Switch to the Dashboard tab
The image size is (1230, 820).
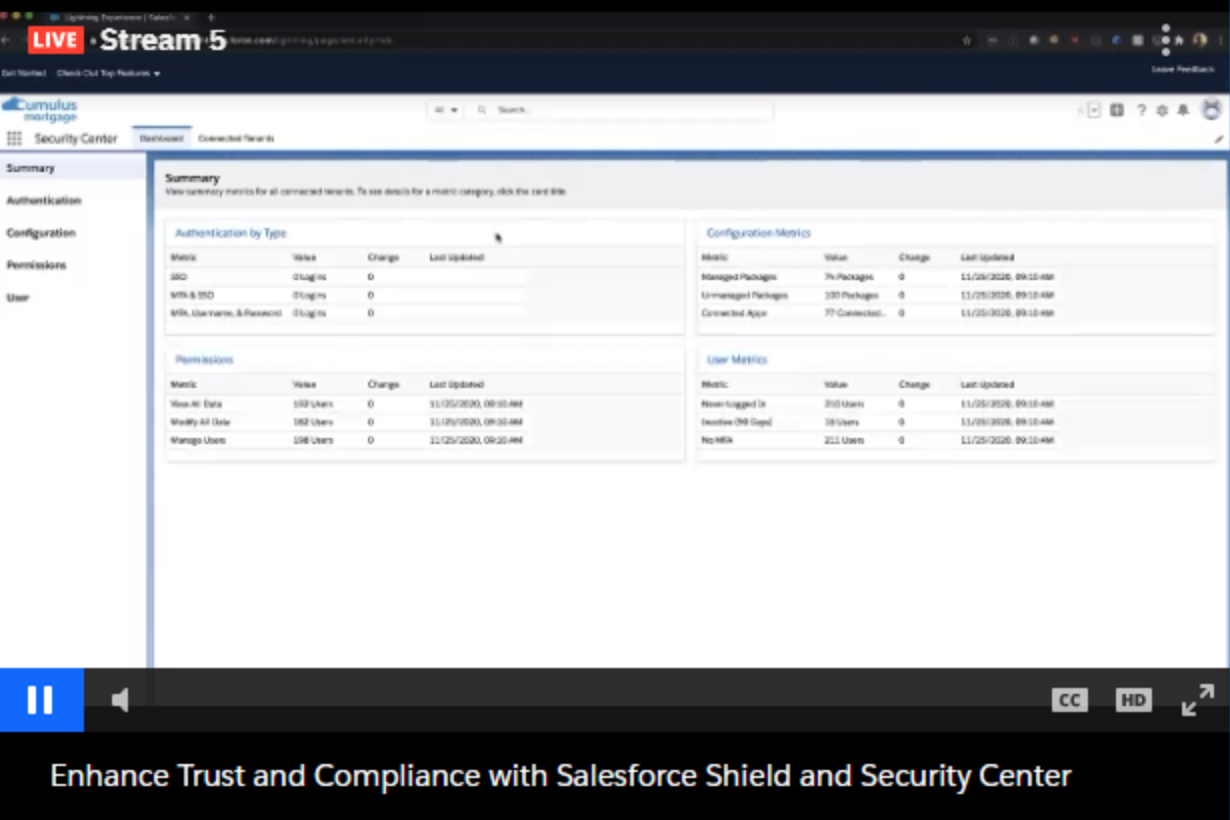tap(161, 139)
